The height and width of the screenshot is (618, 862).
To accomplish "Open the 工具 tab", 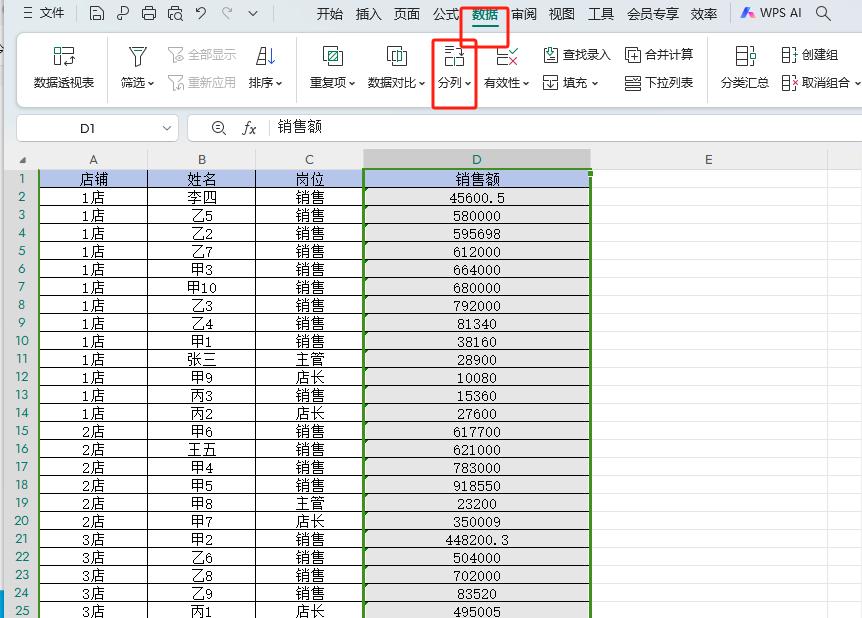I will pos(600,14).
